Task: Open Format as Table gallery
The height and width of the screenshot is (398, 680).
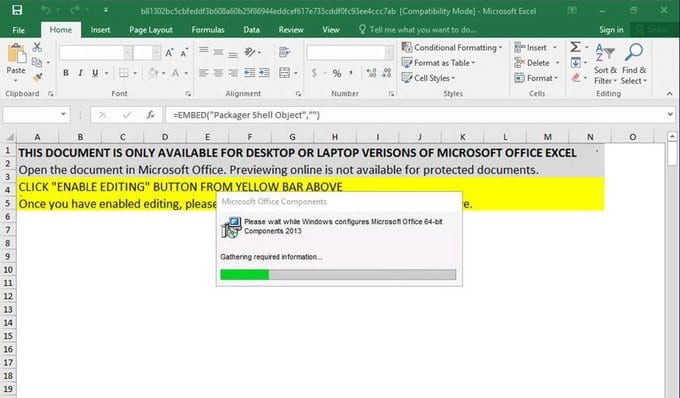Action: tap(438, 63)
